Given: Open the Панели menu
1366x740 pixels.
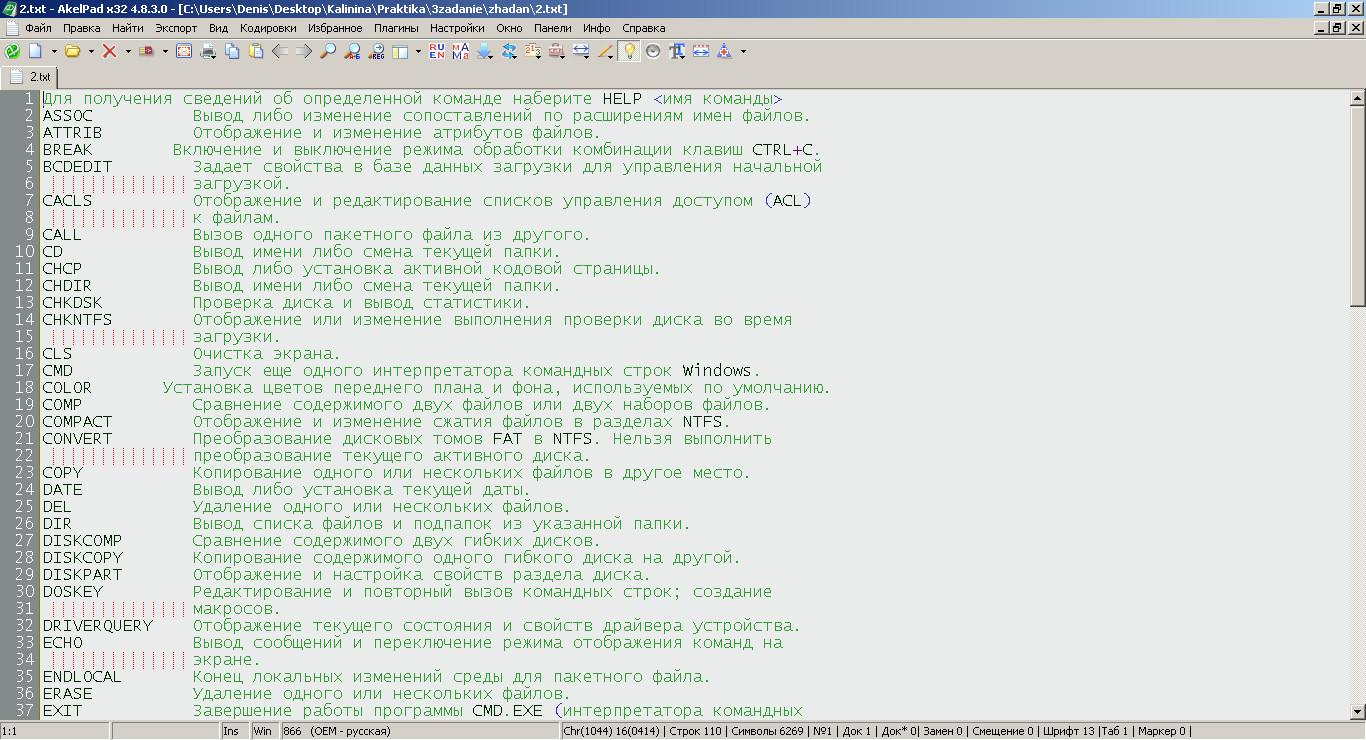Looking at the screenshot, I should click(x=553, y=28).
